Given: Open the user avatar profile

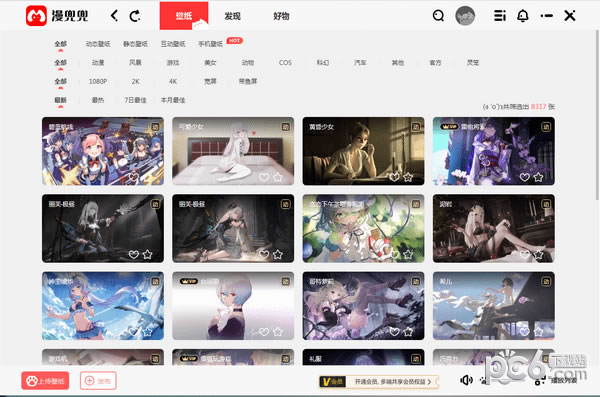Looking at the screenshot, I should pyautogui.click(x=465, y=16).
